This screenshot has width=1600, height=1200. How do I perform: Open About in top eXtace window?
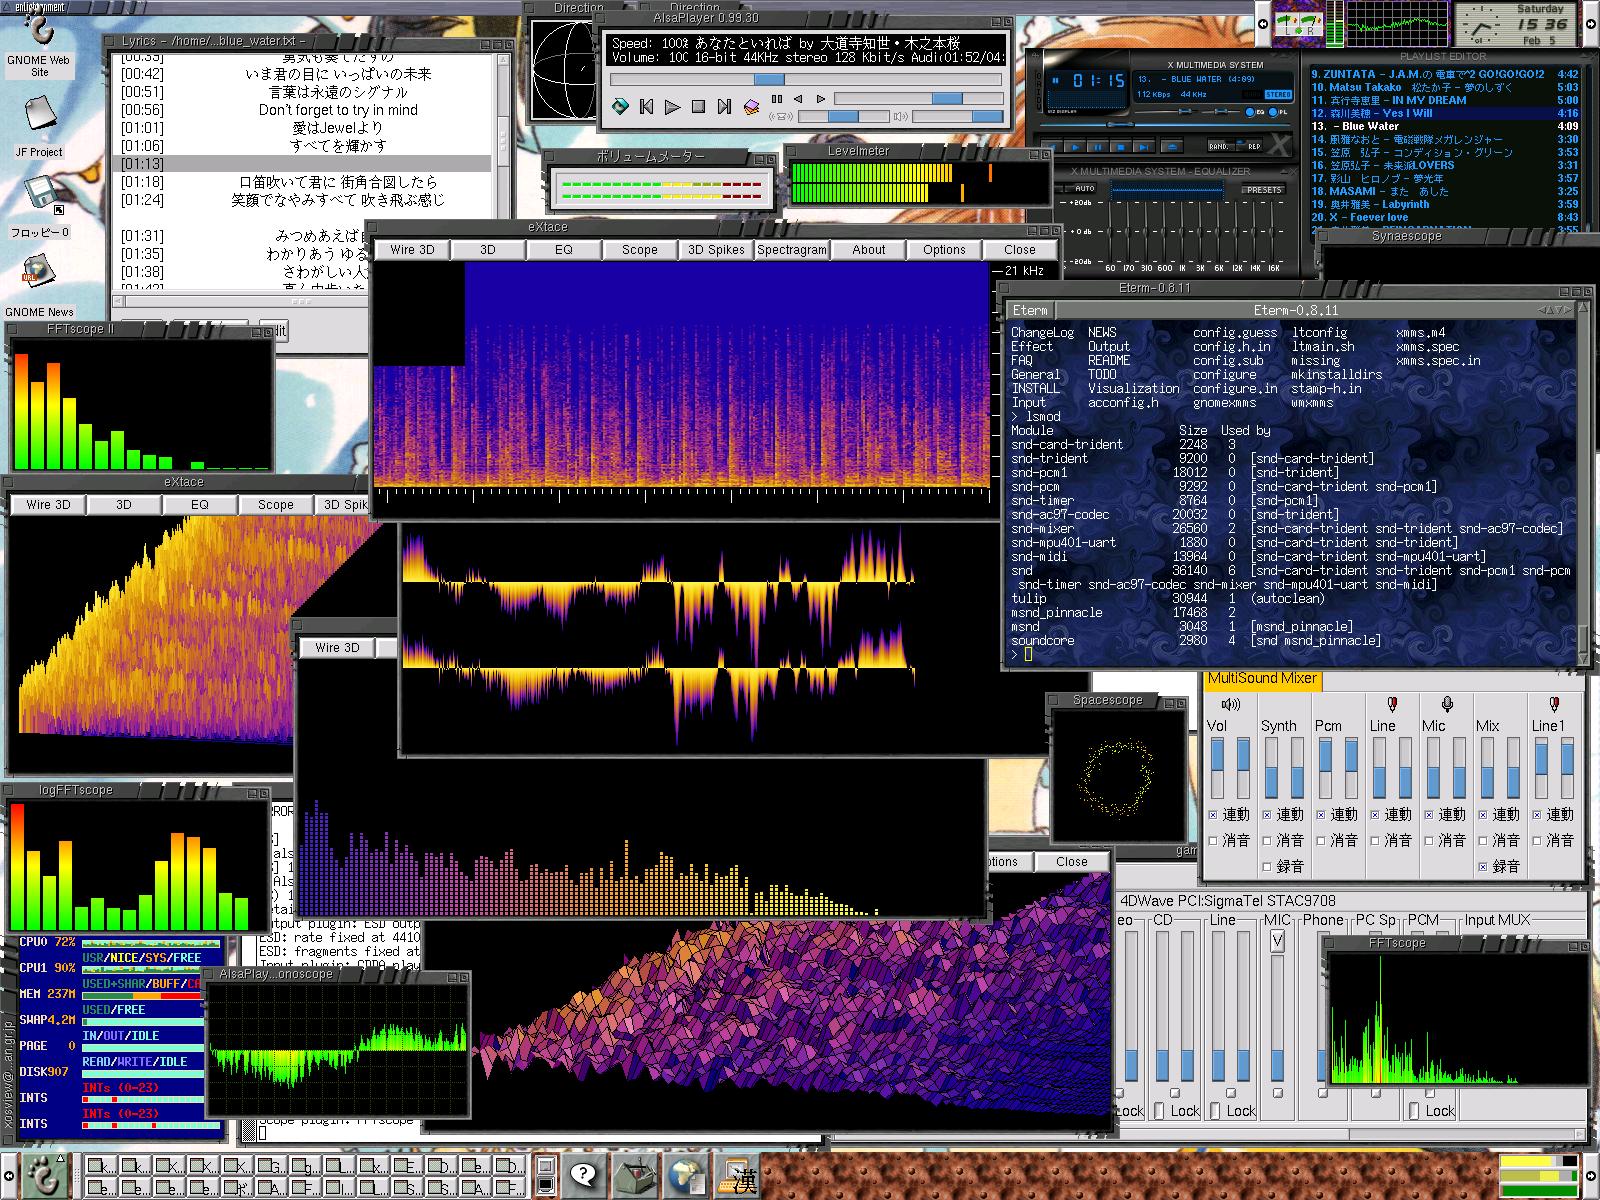pos(868,250)
